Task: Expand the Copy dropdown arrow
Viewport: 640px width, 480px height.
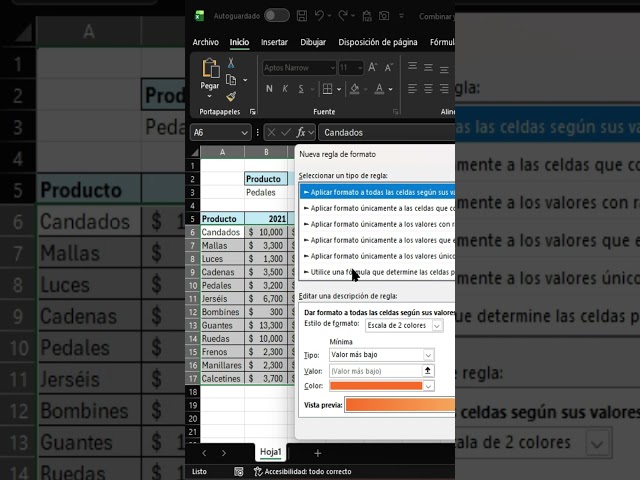Action: 245,80
